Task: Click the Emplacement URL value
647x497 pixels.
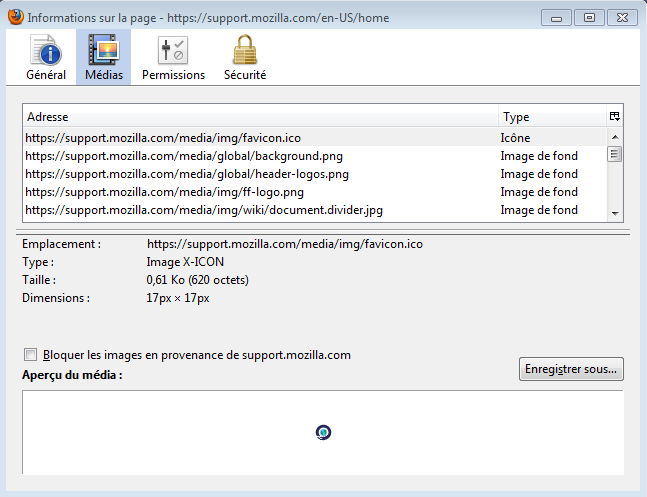Action: pos(285,244)
